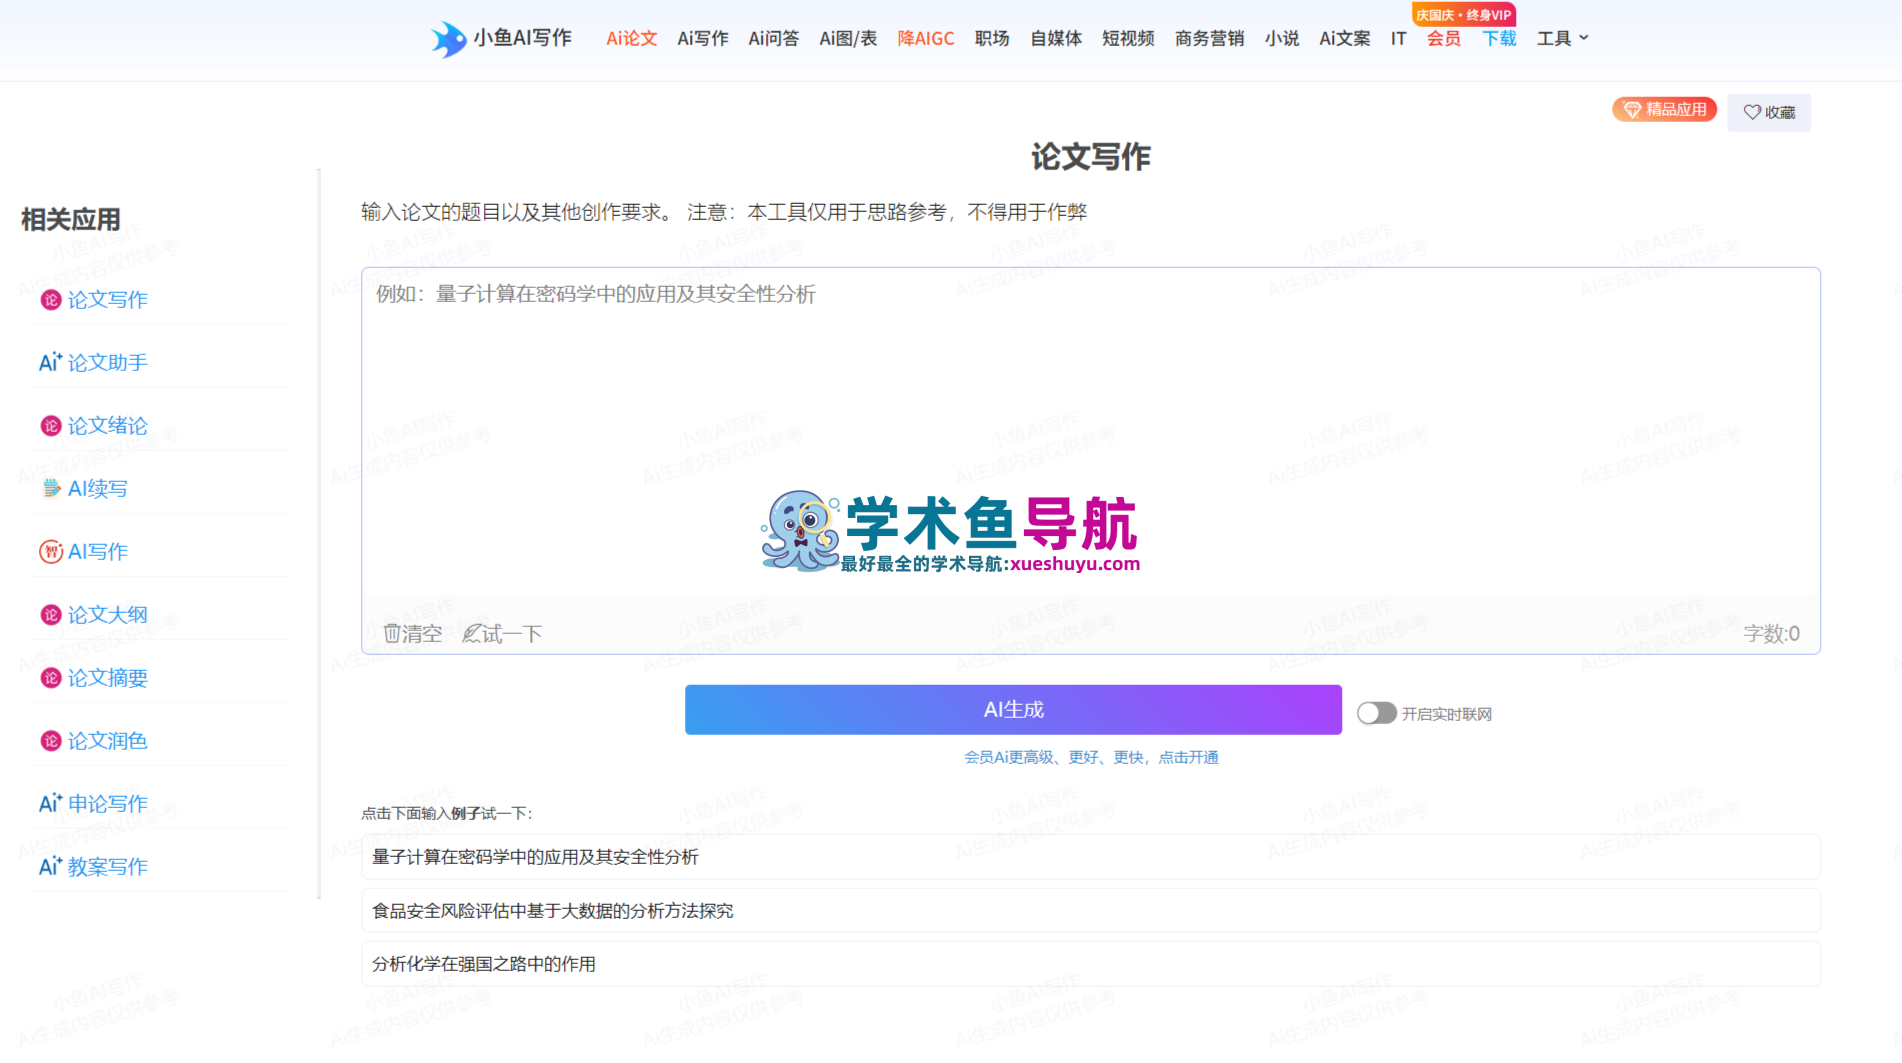1902x1063 pixels.
Task: Click the 学术鱼导航 octopus logo
Action: (800, 531)
